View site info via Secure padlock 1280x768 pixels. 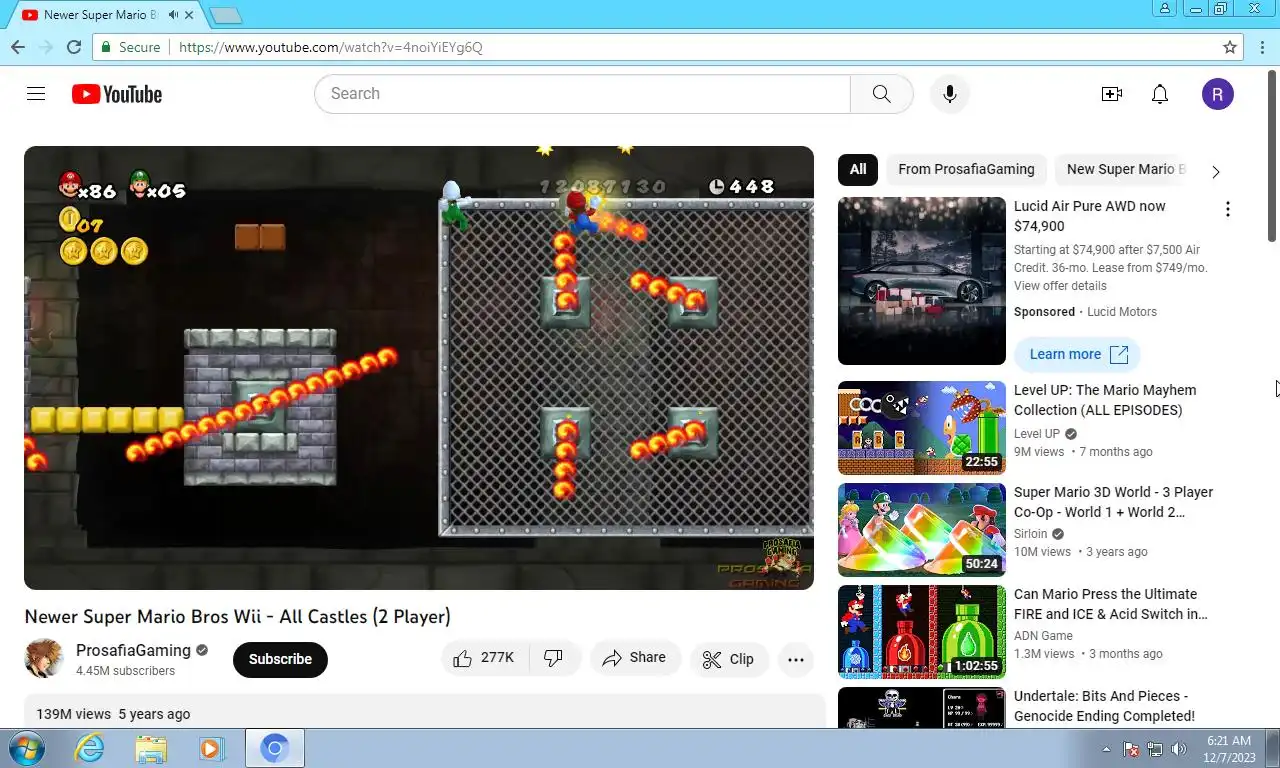[x=130, y=47]
